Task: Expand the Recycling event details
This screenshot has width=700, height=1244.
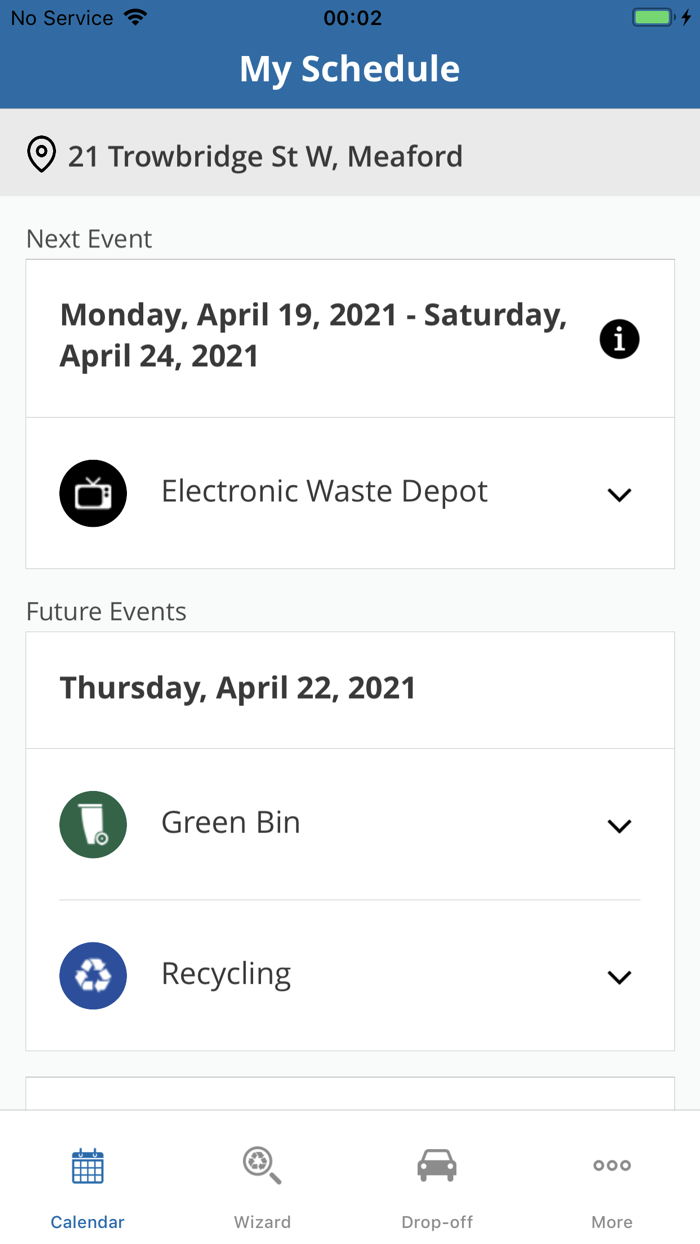Action: [x=619, y=977]
